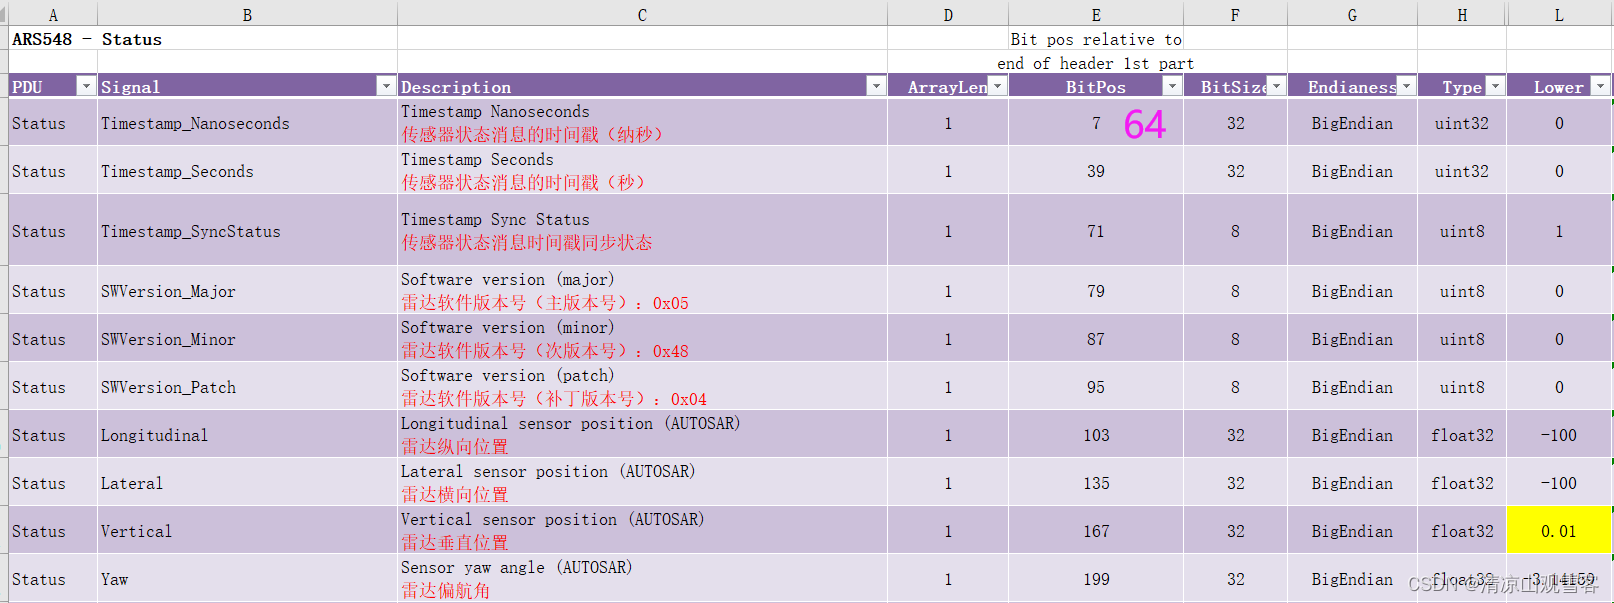Select BitPos cell with value 7
This screenshot has width=1614, height=603.
[x=1096, y=123]
